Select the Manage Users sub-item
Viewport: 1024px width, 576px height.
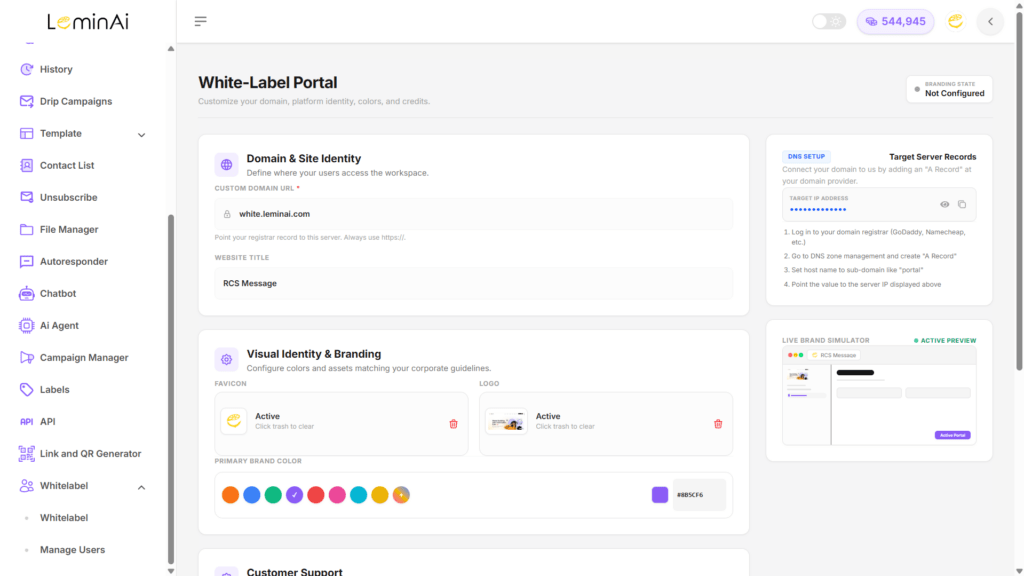click(x=72, y=550)
